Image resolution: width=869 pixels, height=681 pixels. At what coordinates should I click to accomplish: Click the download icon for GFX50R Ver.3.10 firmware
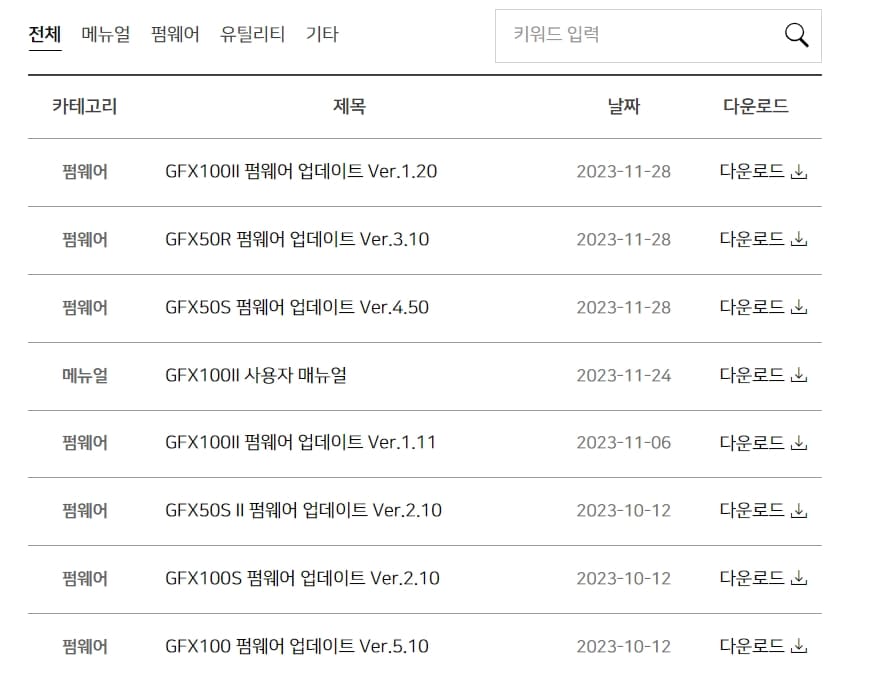tap(798, 239)
